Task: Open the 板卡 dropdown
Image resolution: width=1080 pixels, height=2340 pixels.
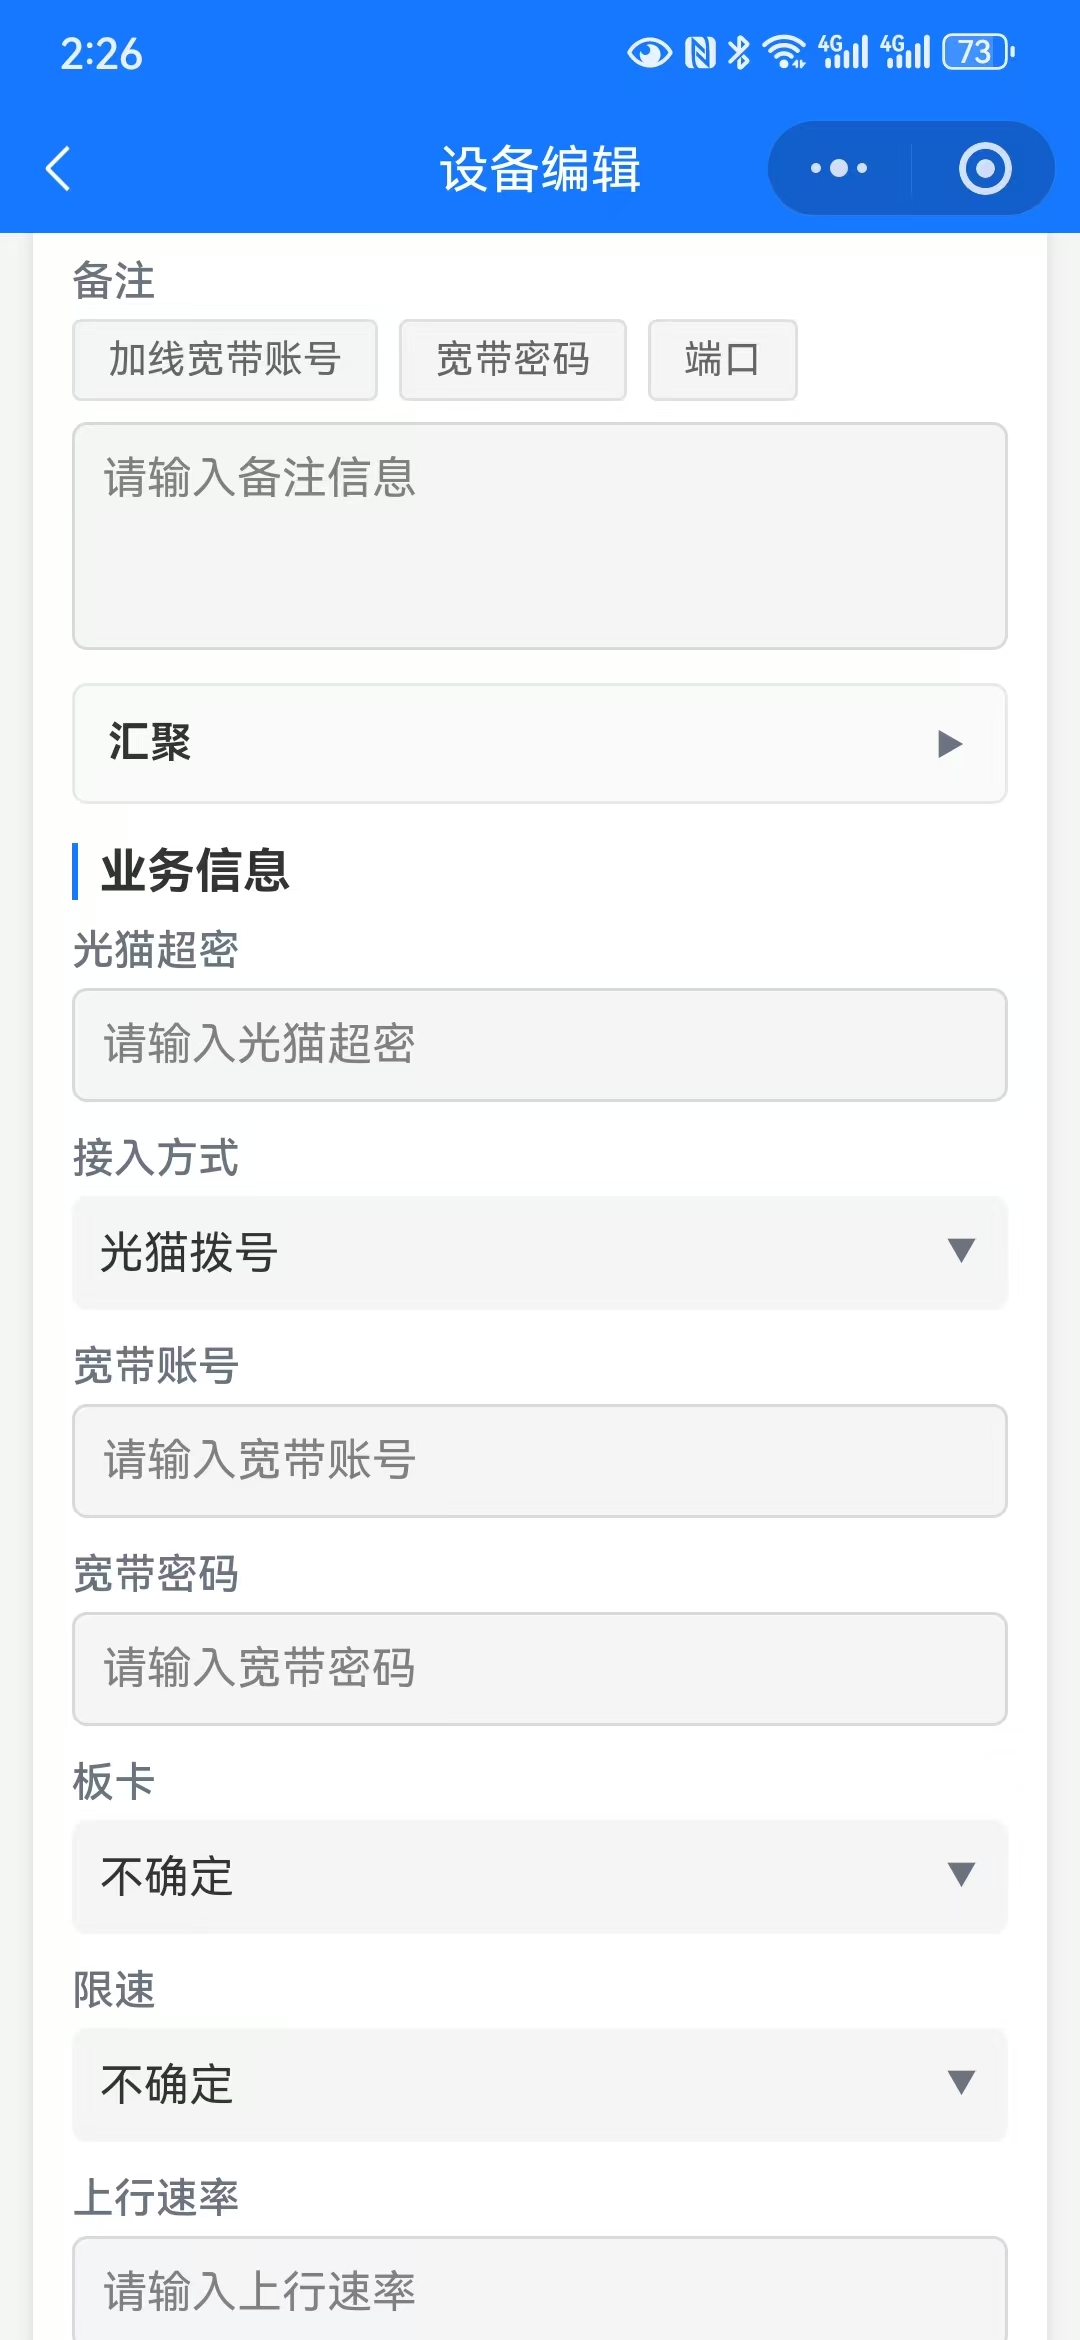Action: (540, 1876)
